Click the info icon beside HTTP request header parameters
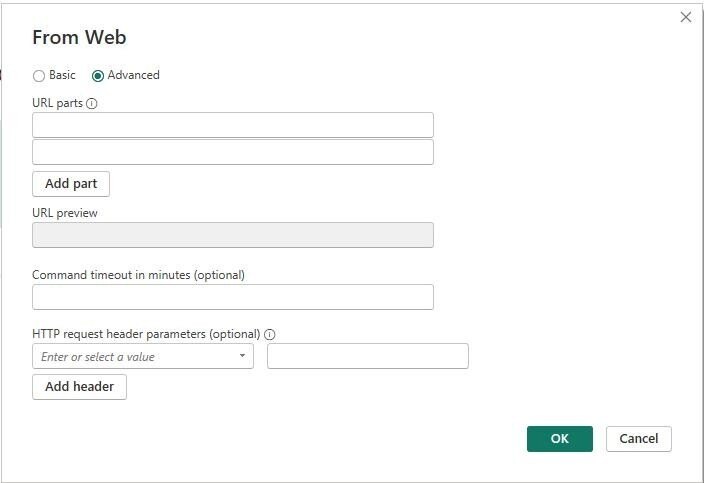The image size is (704, 483). click(269, 334)
